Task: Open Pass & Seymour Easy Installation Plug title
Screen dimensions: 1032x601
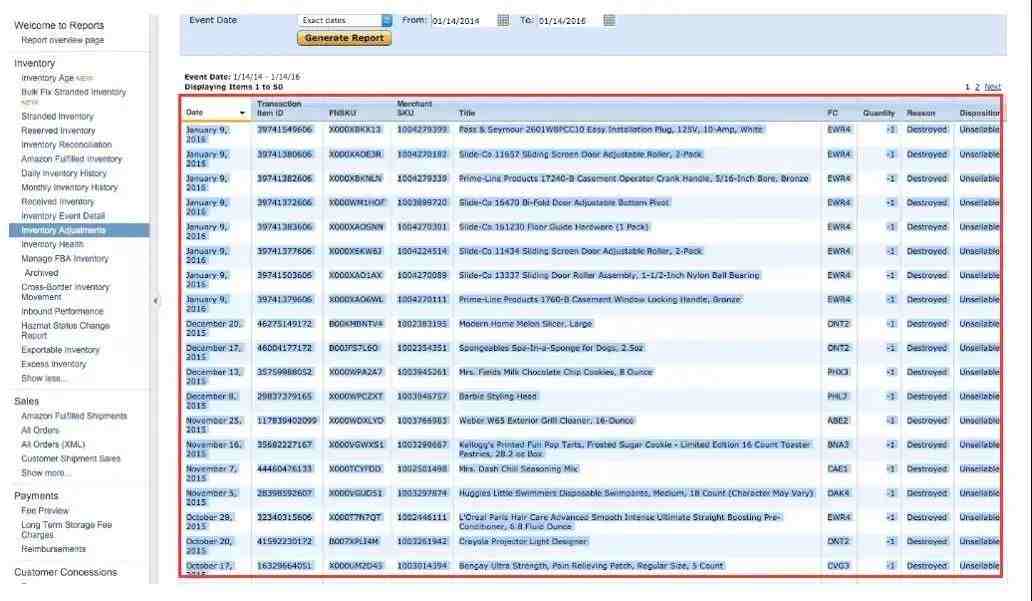Action: 611,130
